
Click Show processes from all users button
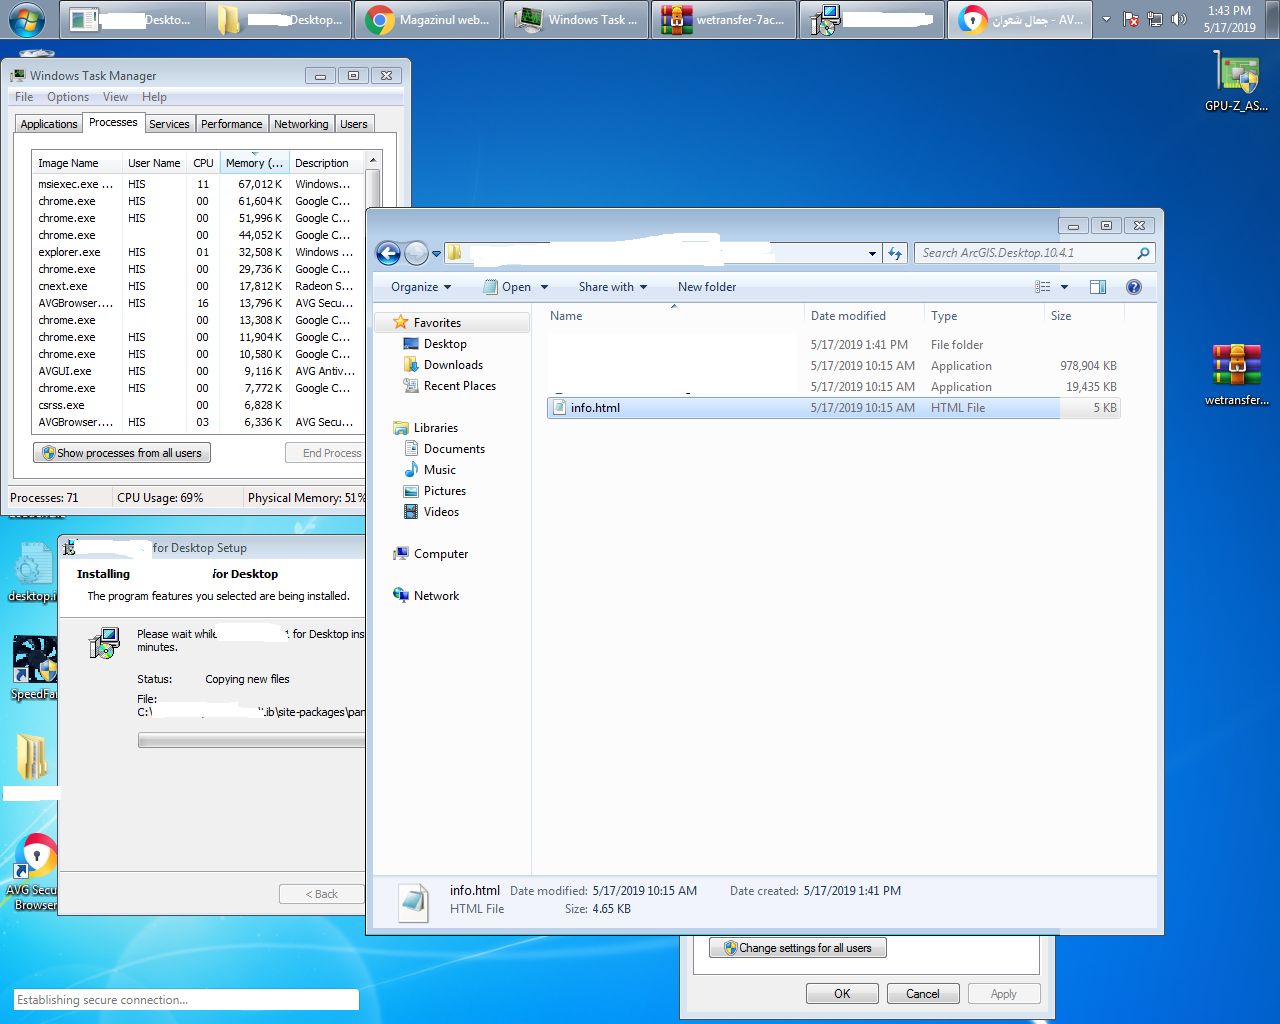pos(122,453)
